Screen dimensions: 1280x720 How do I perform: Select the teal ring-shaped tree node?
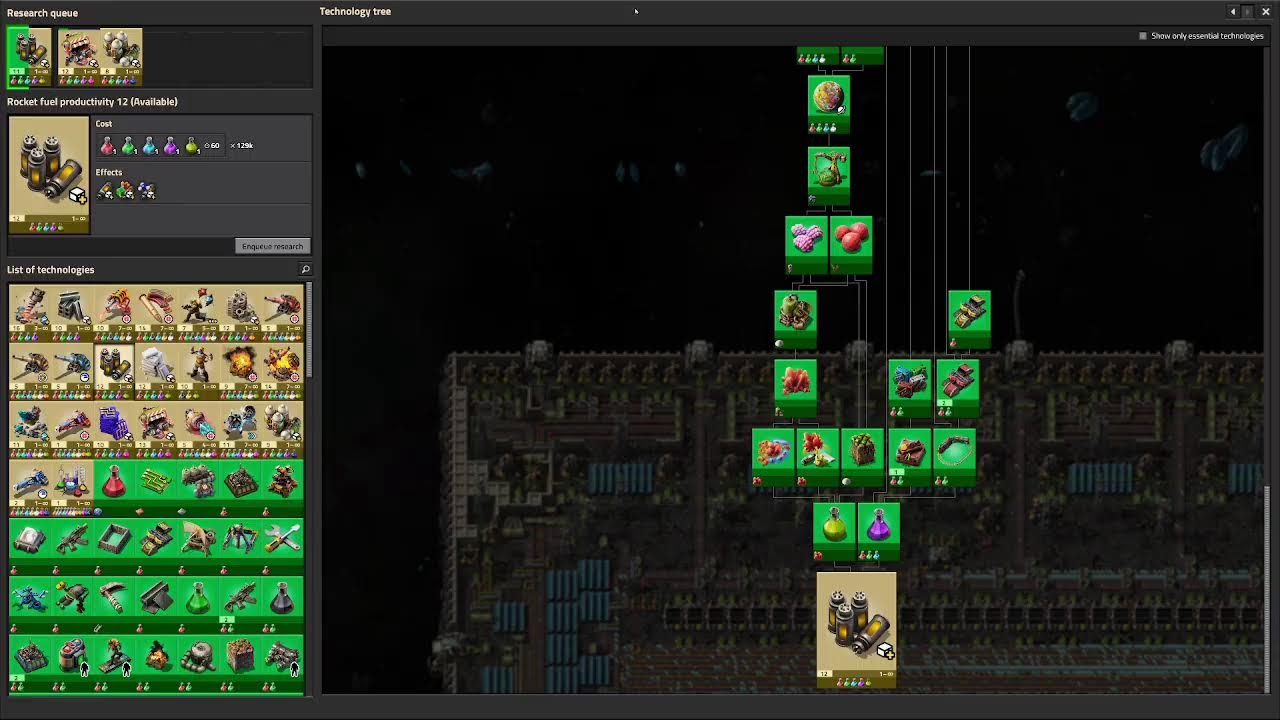coord(954,458)
